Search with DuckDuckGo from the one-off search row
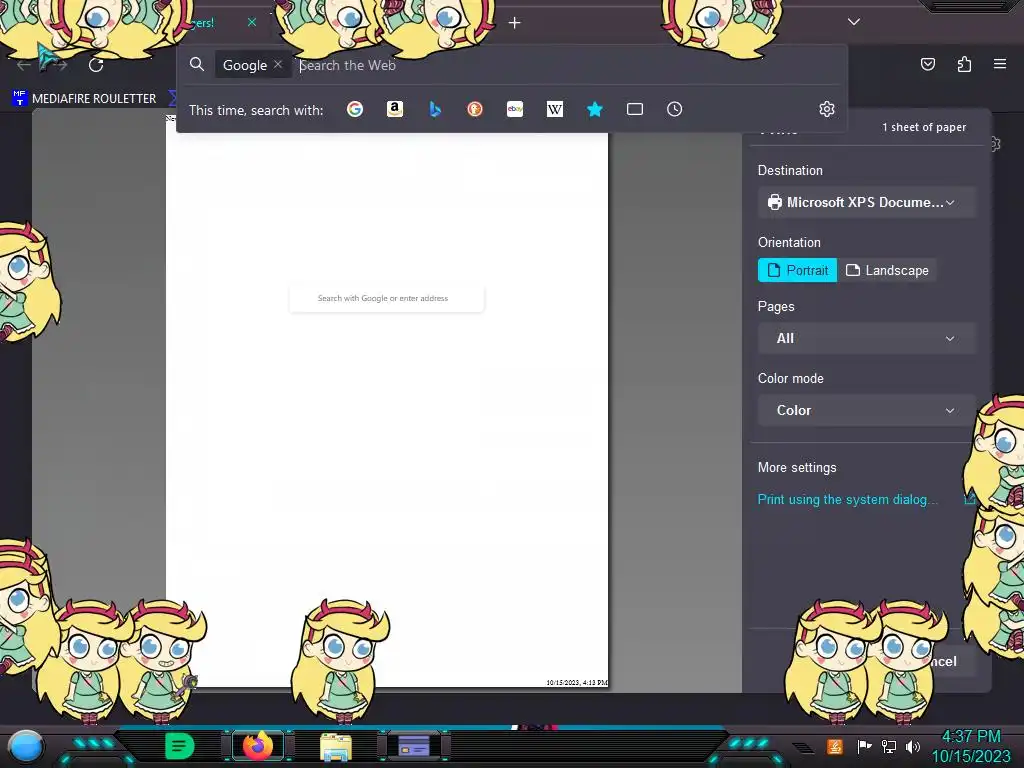Viewport: 1024px width, 768px height. click(475, 109)
